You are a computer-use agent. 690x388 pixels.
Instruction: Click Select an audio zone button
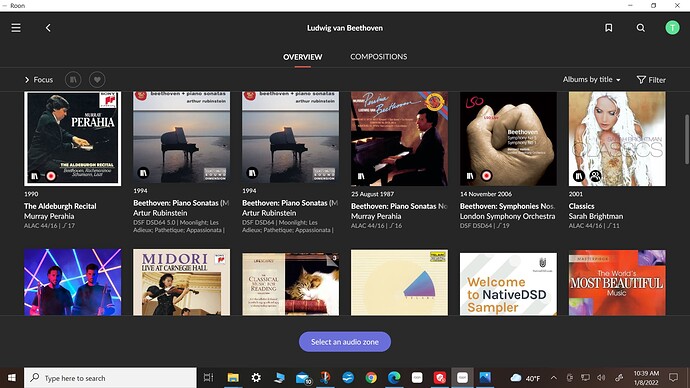point(345,342)
